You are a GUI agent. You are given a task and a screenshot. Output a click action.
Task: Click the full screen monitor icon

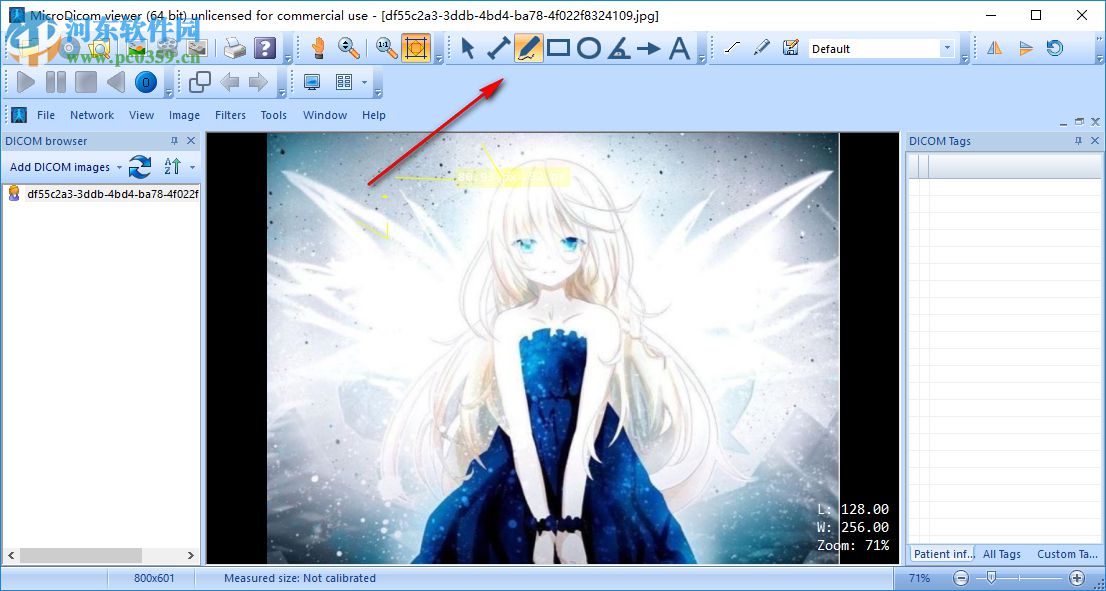coord(312,83)
